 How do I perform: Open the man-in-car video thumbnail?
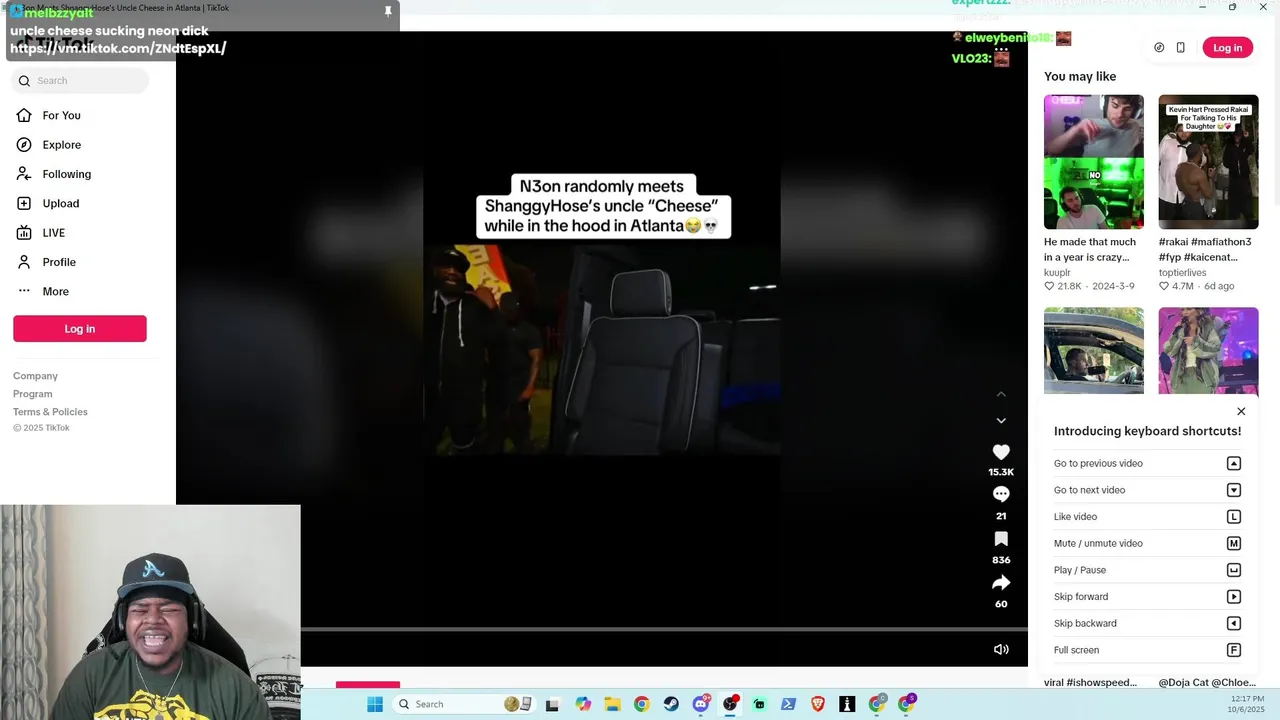[1094, 351]
